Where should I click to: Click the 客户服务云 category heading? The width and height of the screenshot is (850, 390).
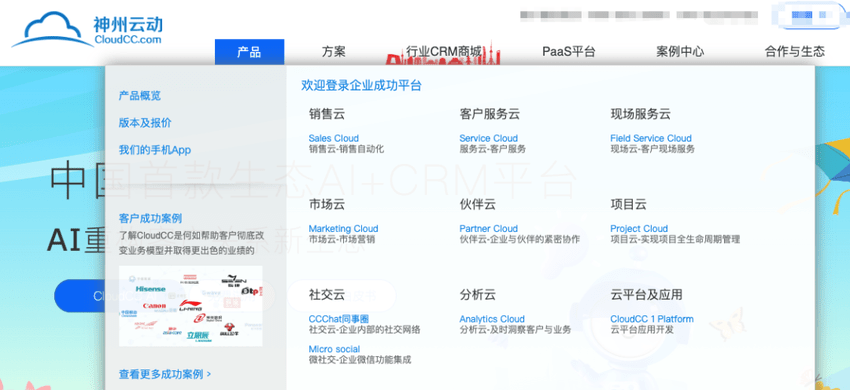[490, 114]
